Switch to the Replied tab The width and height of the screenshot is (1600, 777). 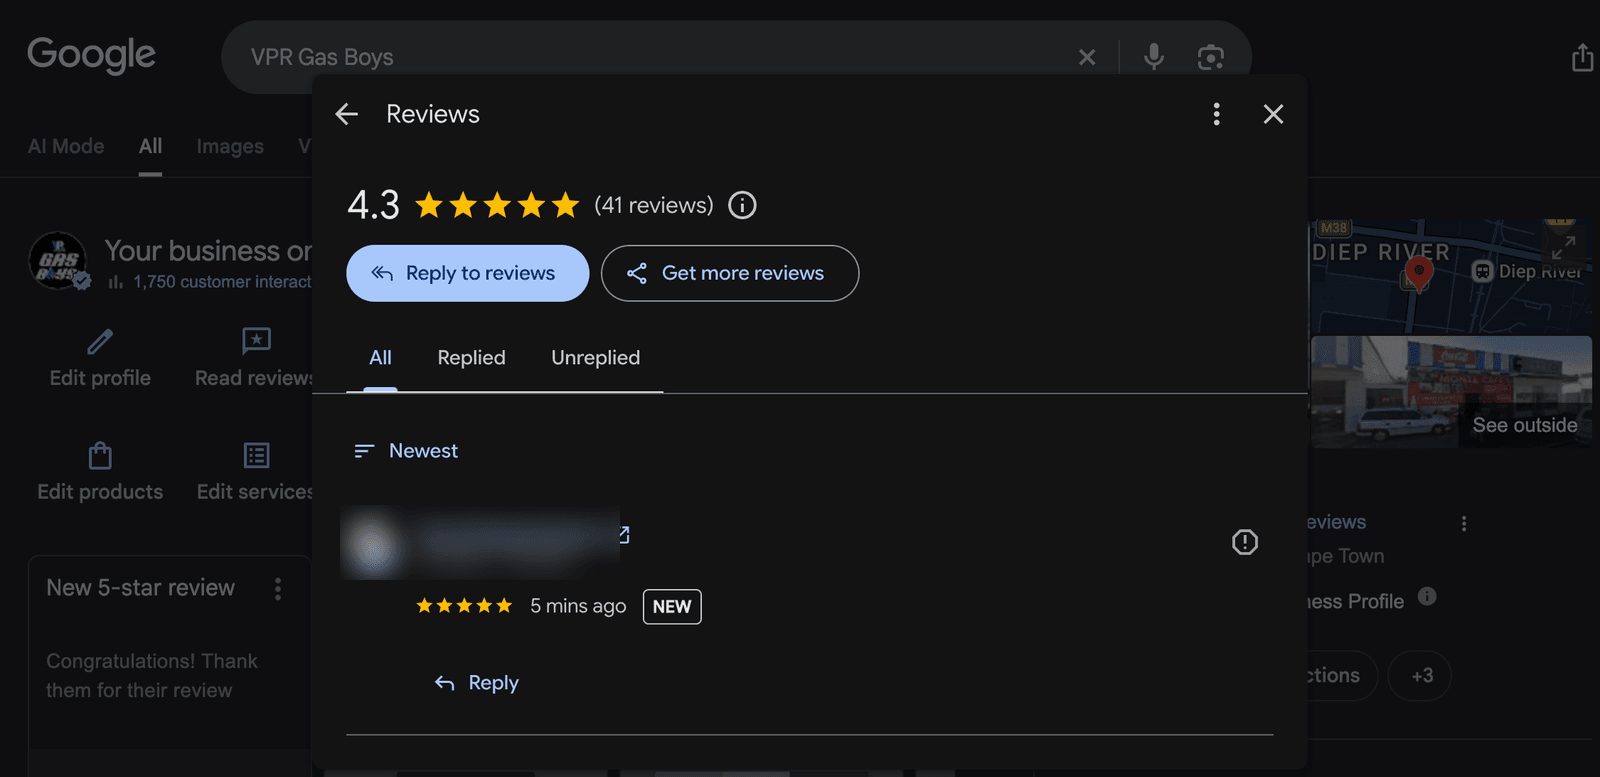[x=472, y=358]
